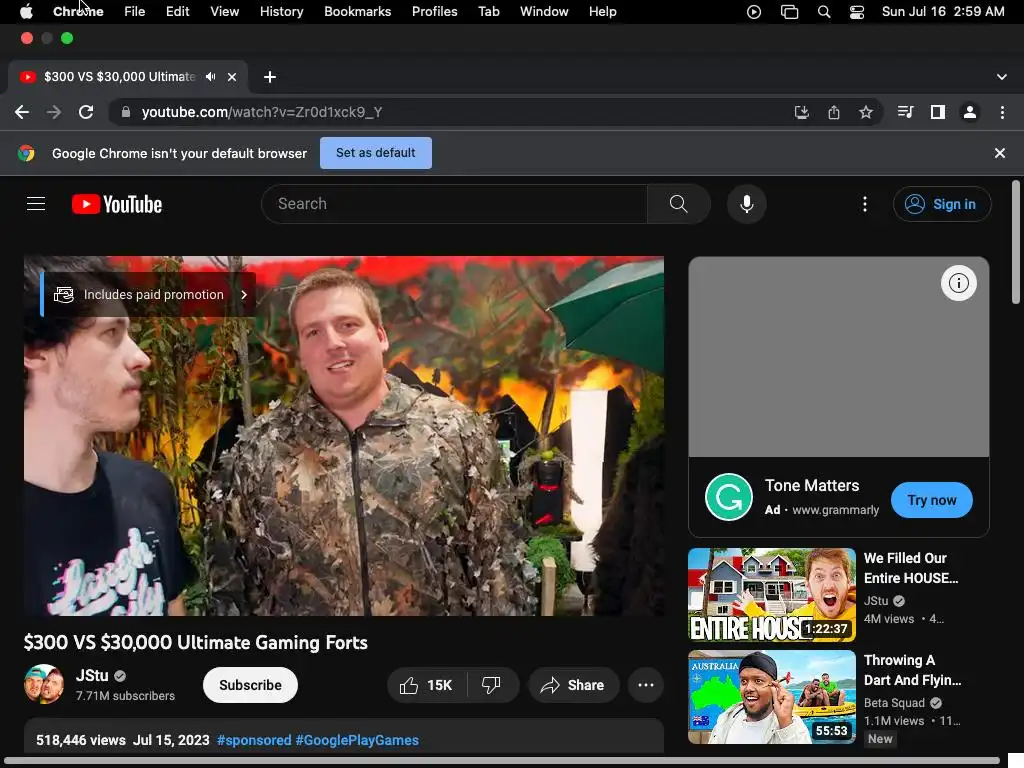Toggle the Chrome side panel
Screen dimensions: 1024x768
point(938,112)
